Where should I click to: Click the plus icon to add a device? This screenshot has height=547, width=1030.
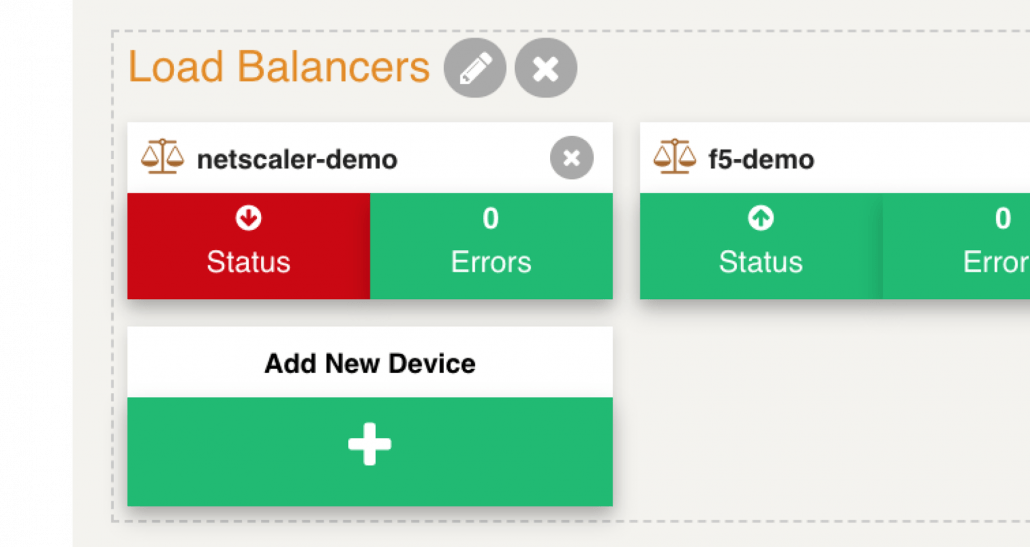370,444
